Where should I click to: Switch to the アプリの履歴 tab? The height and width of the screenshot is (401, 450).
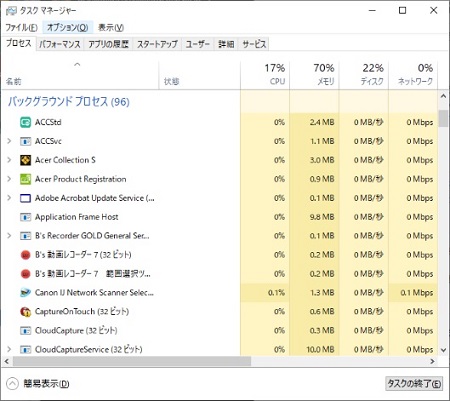click(x=108, y=44)
